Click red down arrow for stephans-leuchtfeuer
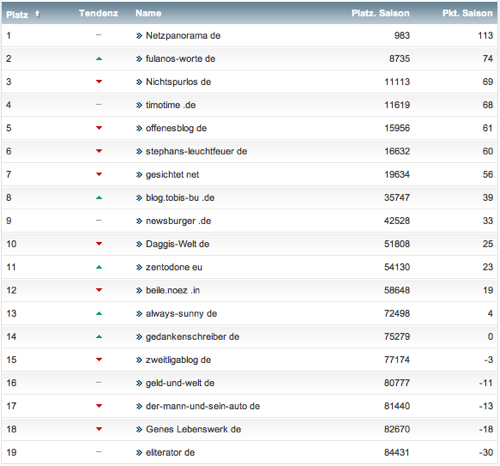The height and width of the screenshot is (466, 500). click(99, 151)
